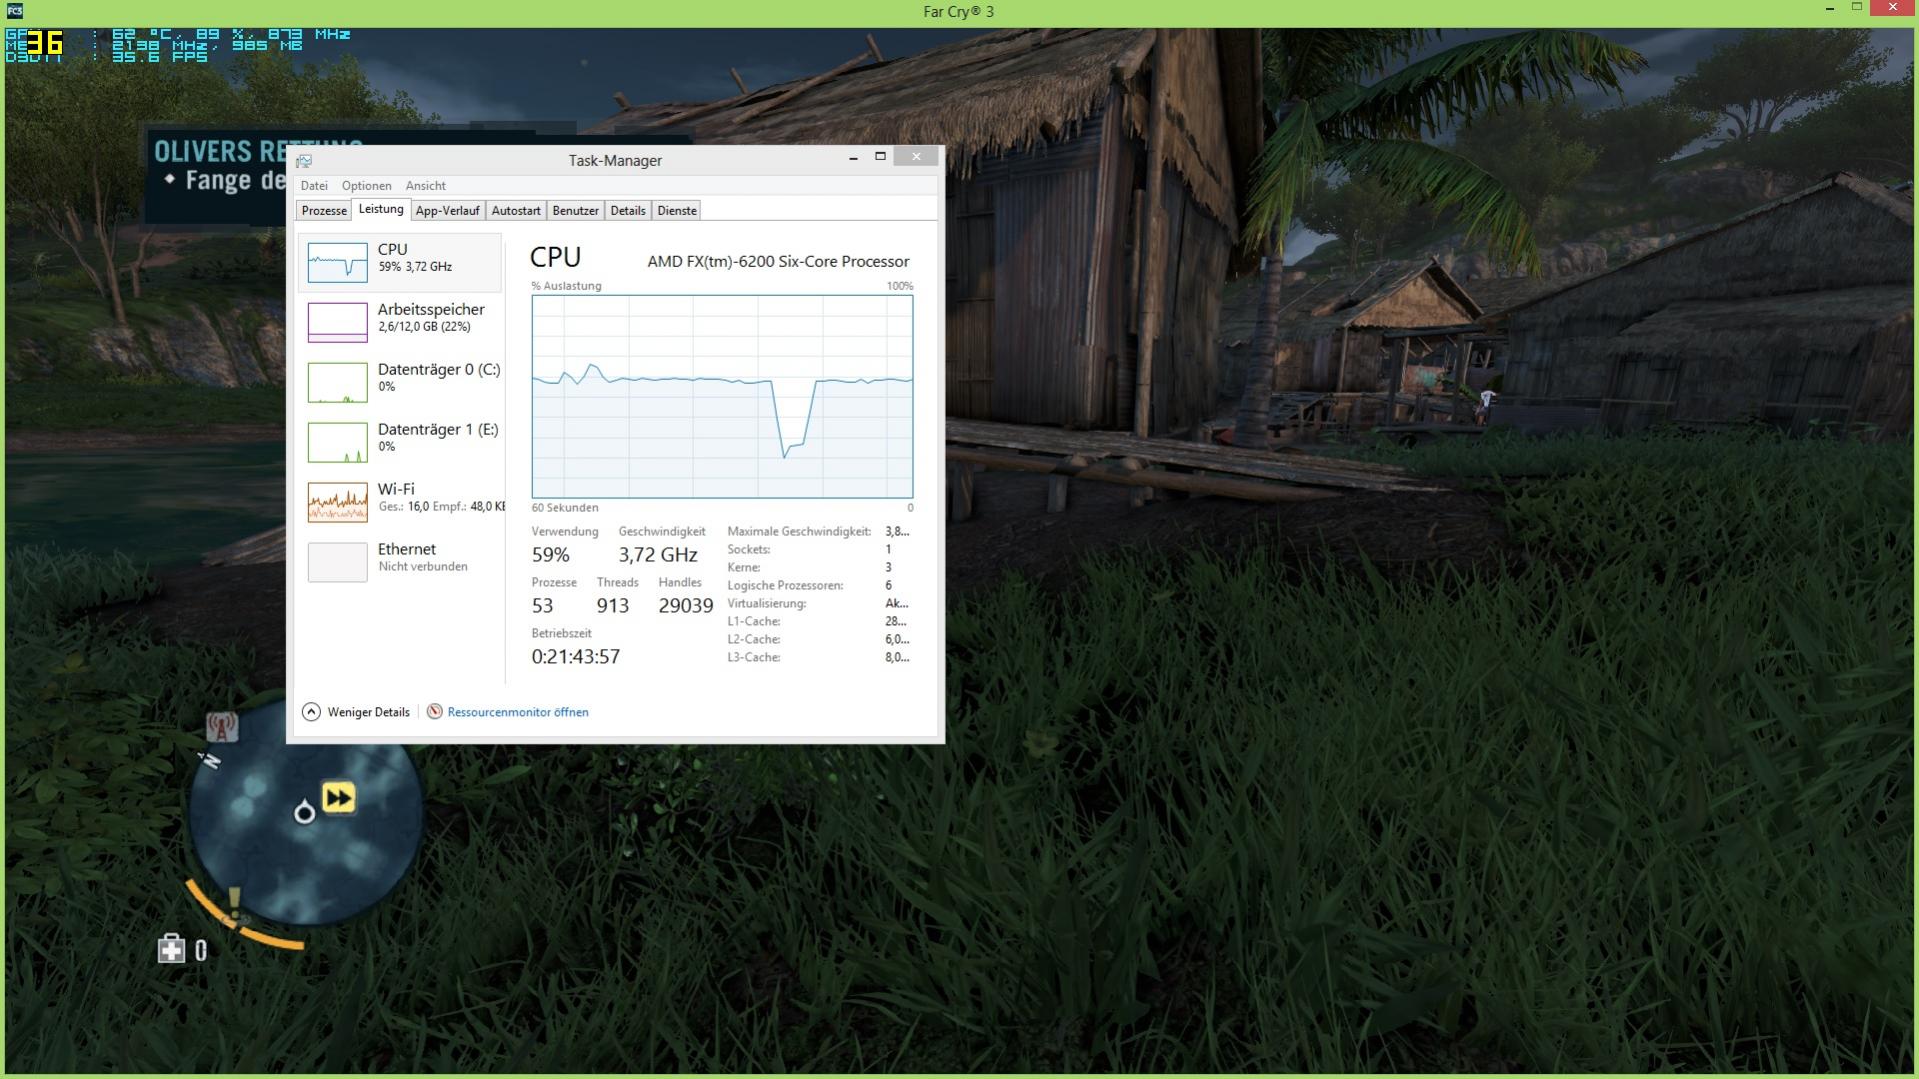The image size is (1919, 1079).
Task: Click the Handles count 29039
Action: pos(686,606)
